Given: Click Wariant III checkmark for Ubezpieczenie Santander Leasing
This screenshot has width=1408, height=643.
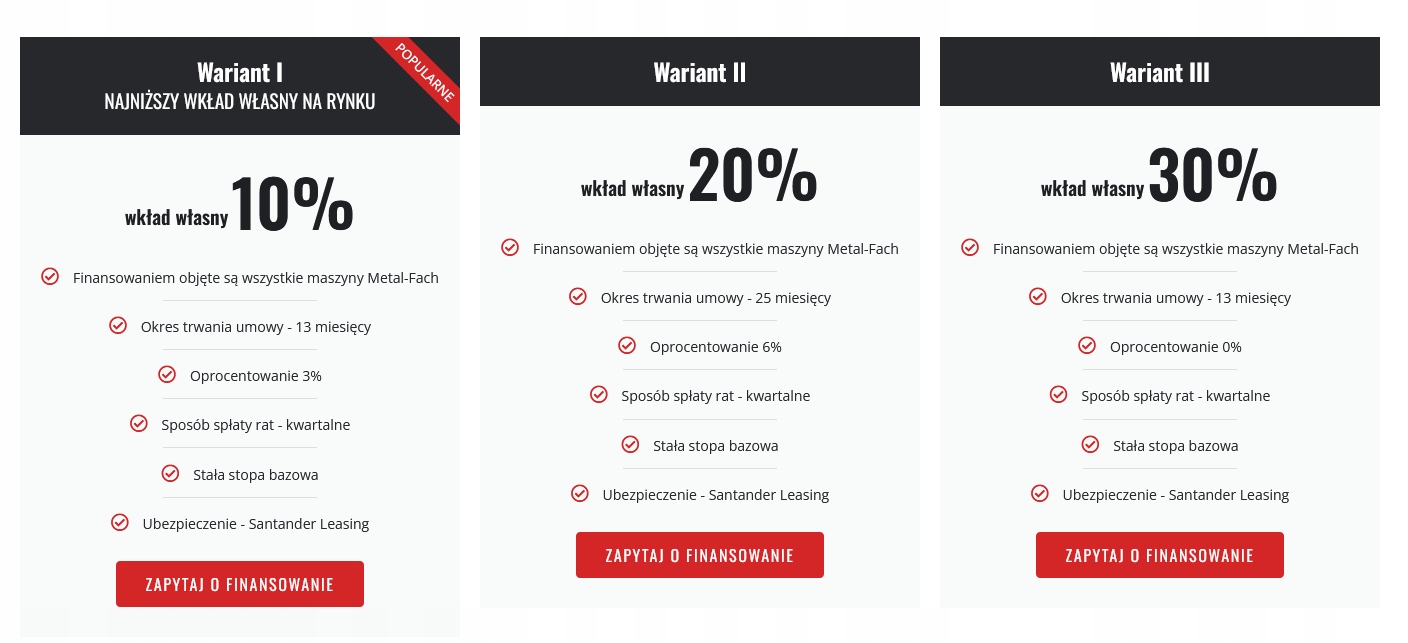Looking at the screenshot, I should click(1040, 494).
